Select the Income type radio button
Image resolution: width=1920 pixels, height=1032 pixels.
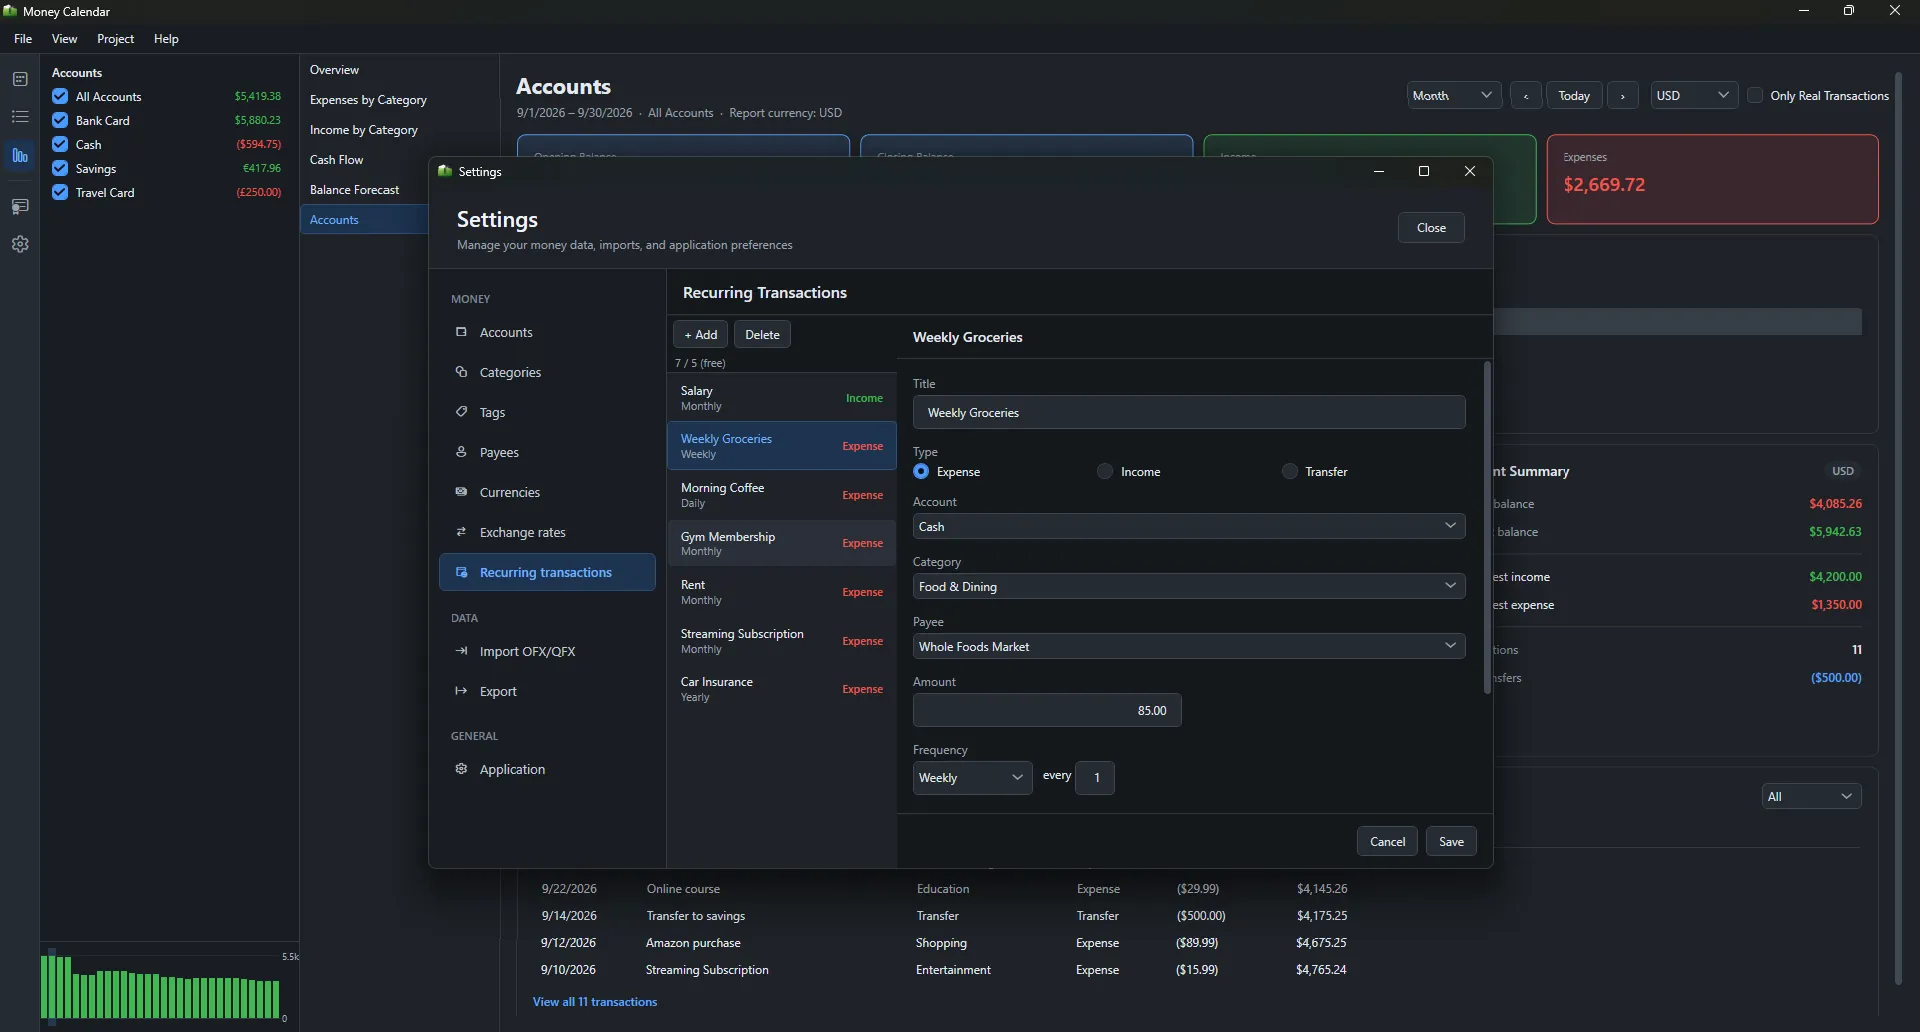coord(1105,471)
